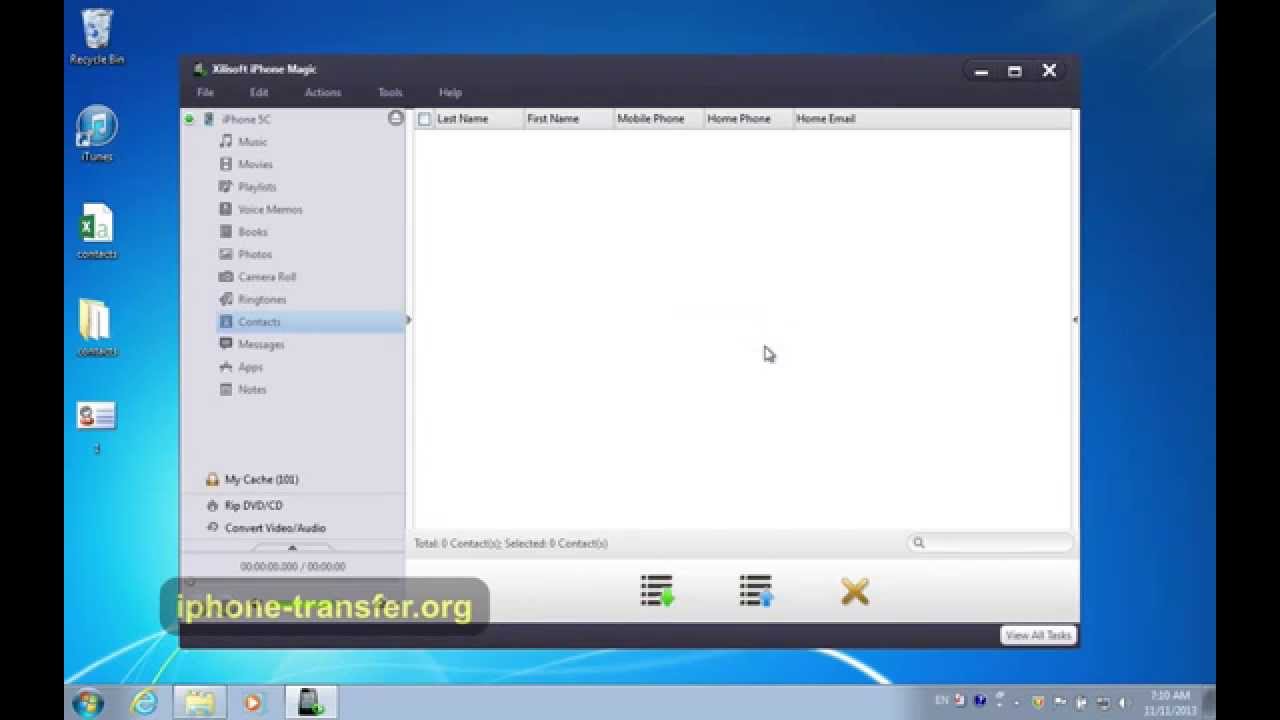Image resolution: width=1280 pixels, height=720 pixels.
Task: Select the contact card file on desktop
Action: [97, 426]
